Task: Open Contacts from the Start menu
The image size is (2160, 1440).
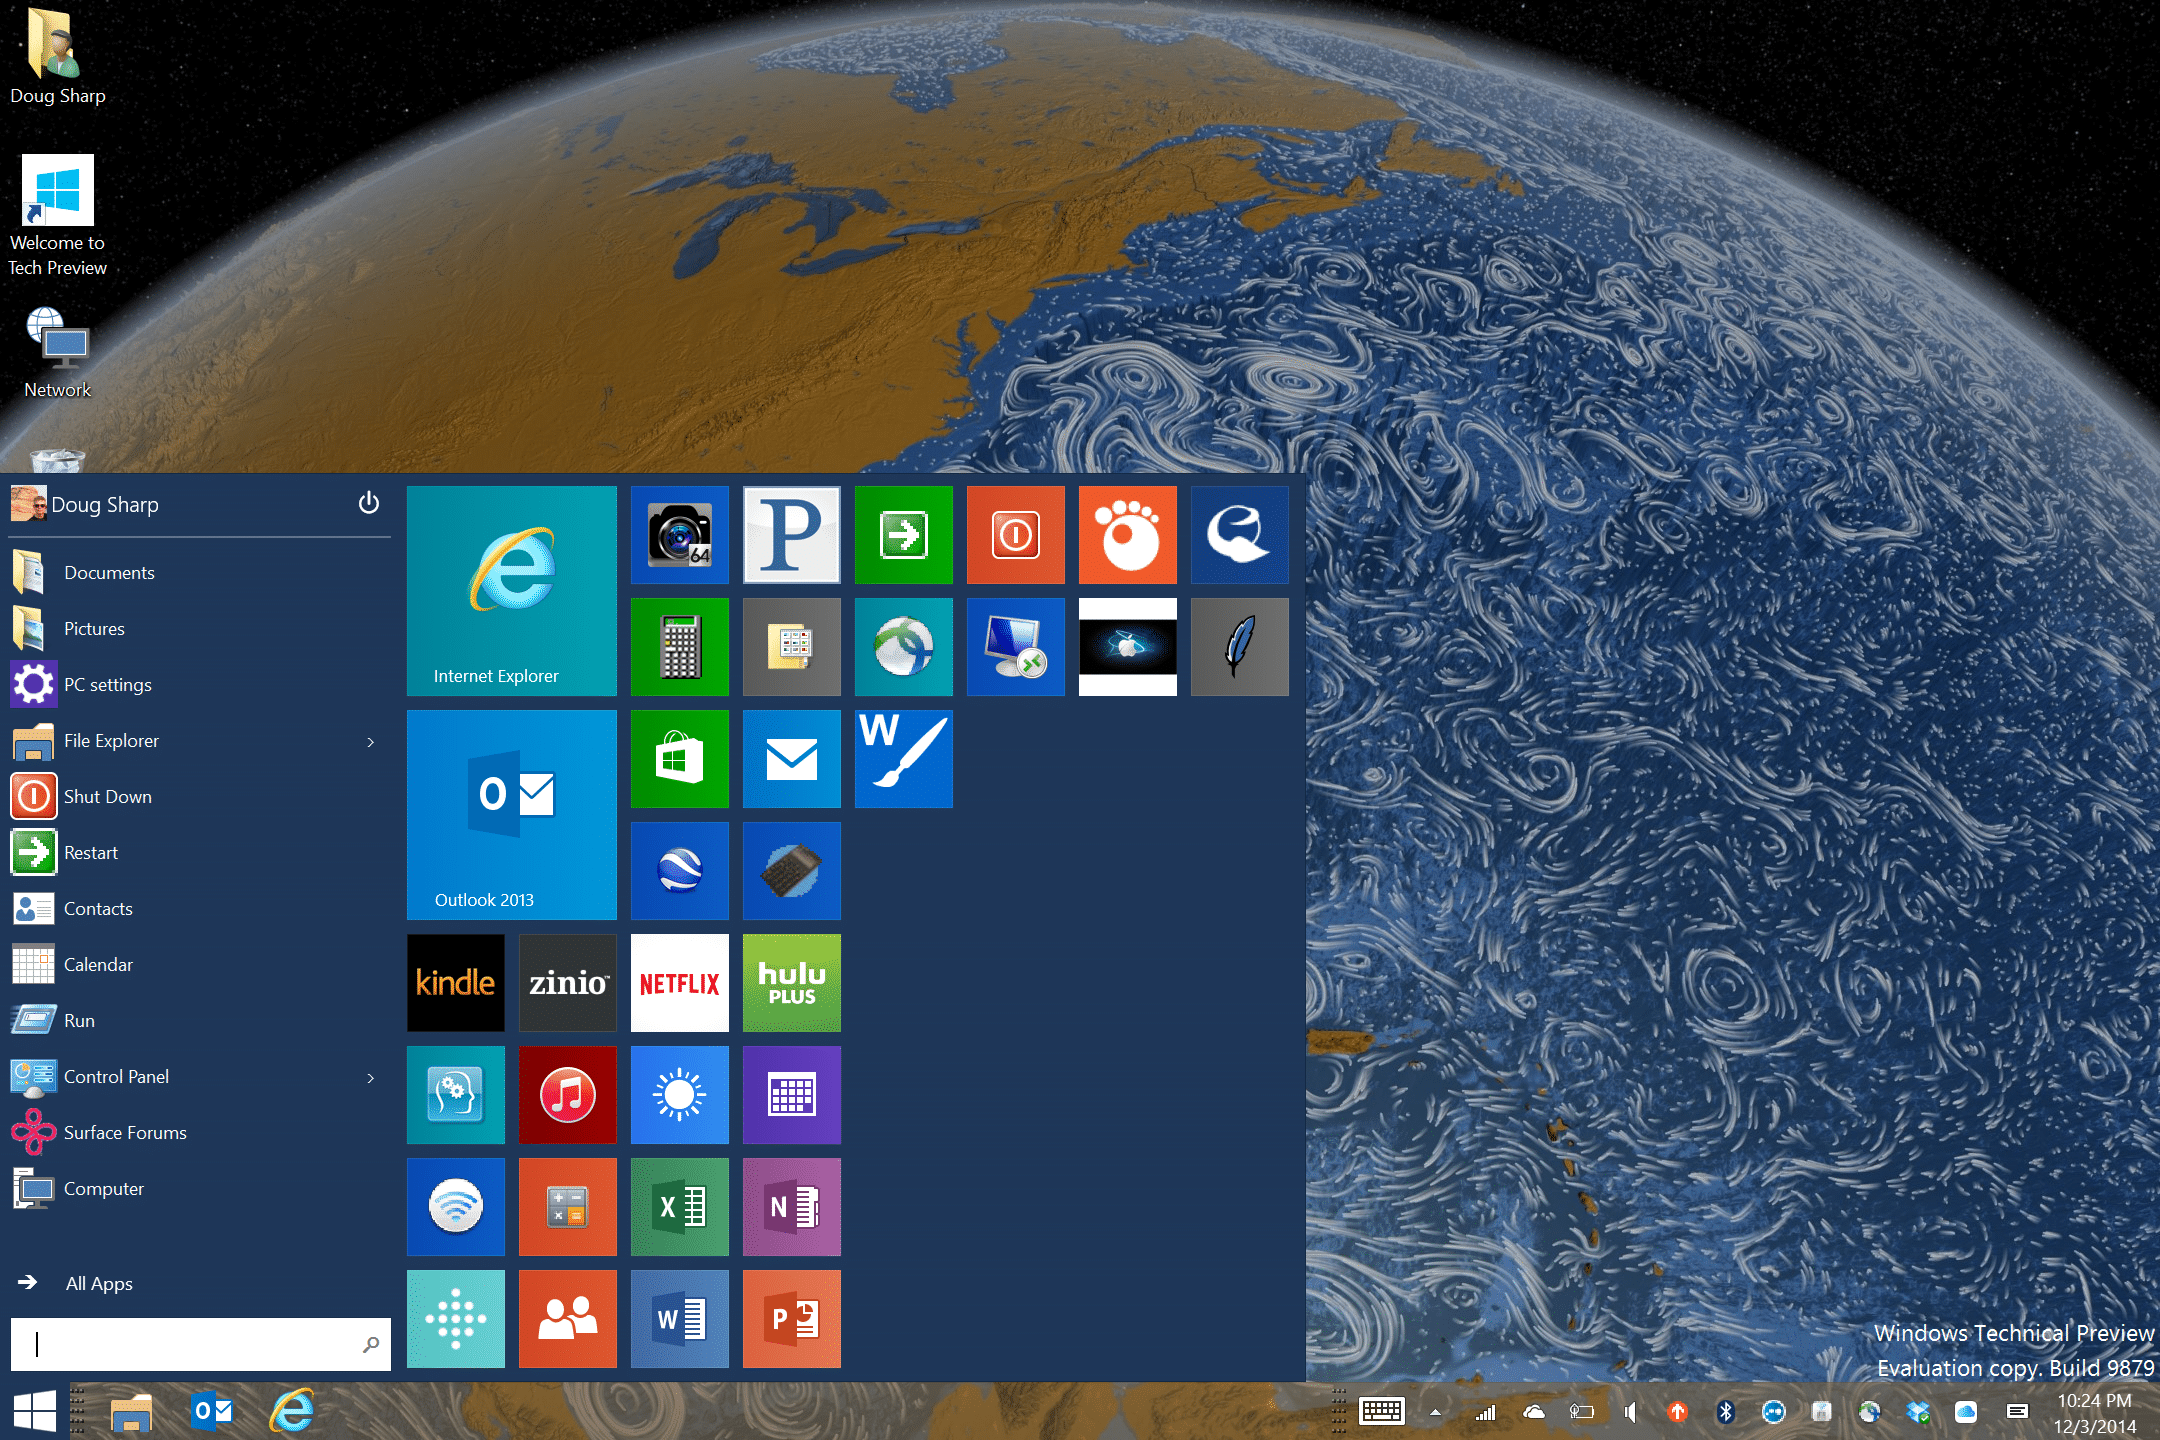Action: coord(200,909)
